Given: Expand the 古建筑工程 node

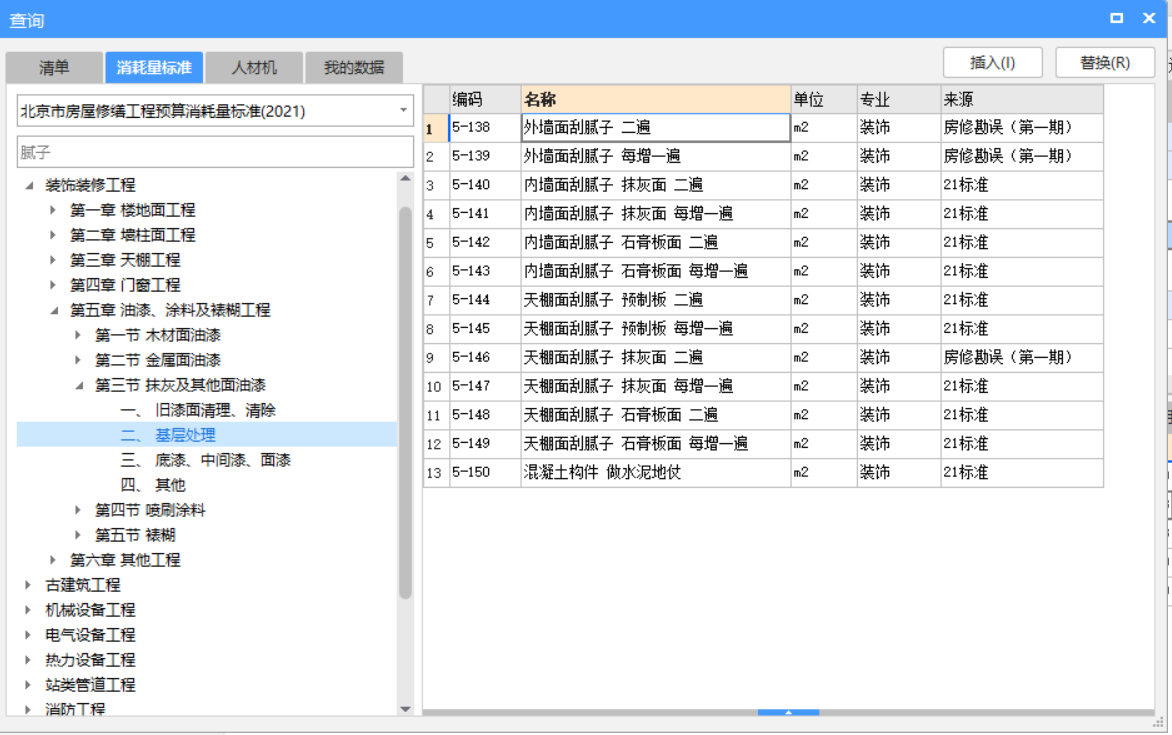Looking at the screenshot, I should point(28,585).
